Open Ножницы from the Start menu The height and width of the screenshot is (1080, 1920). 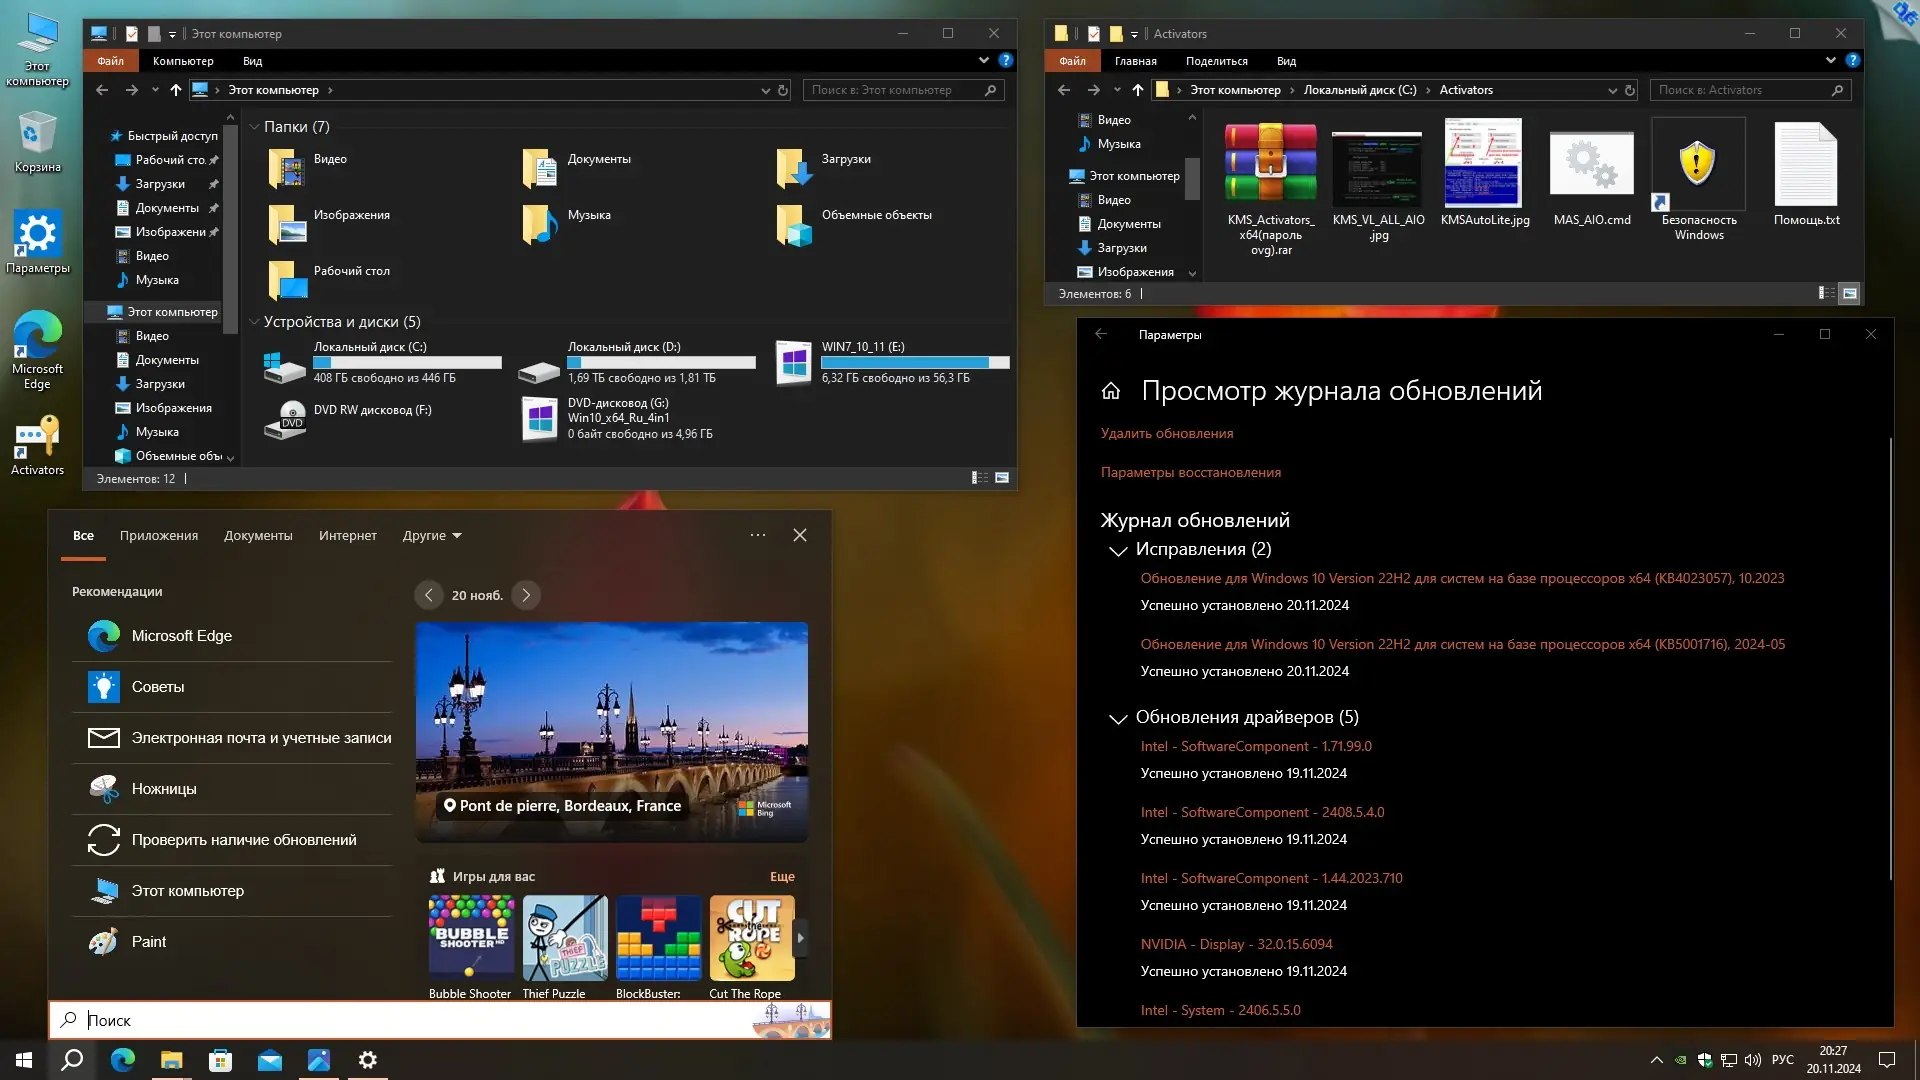pyautogui.click(x=163, y=789)
